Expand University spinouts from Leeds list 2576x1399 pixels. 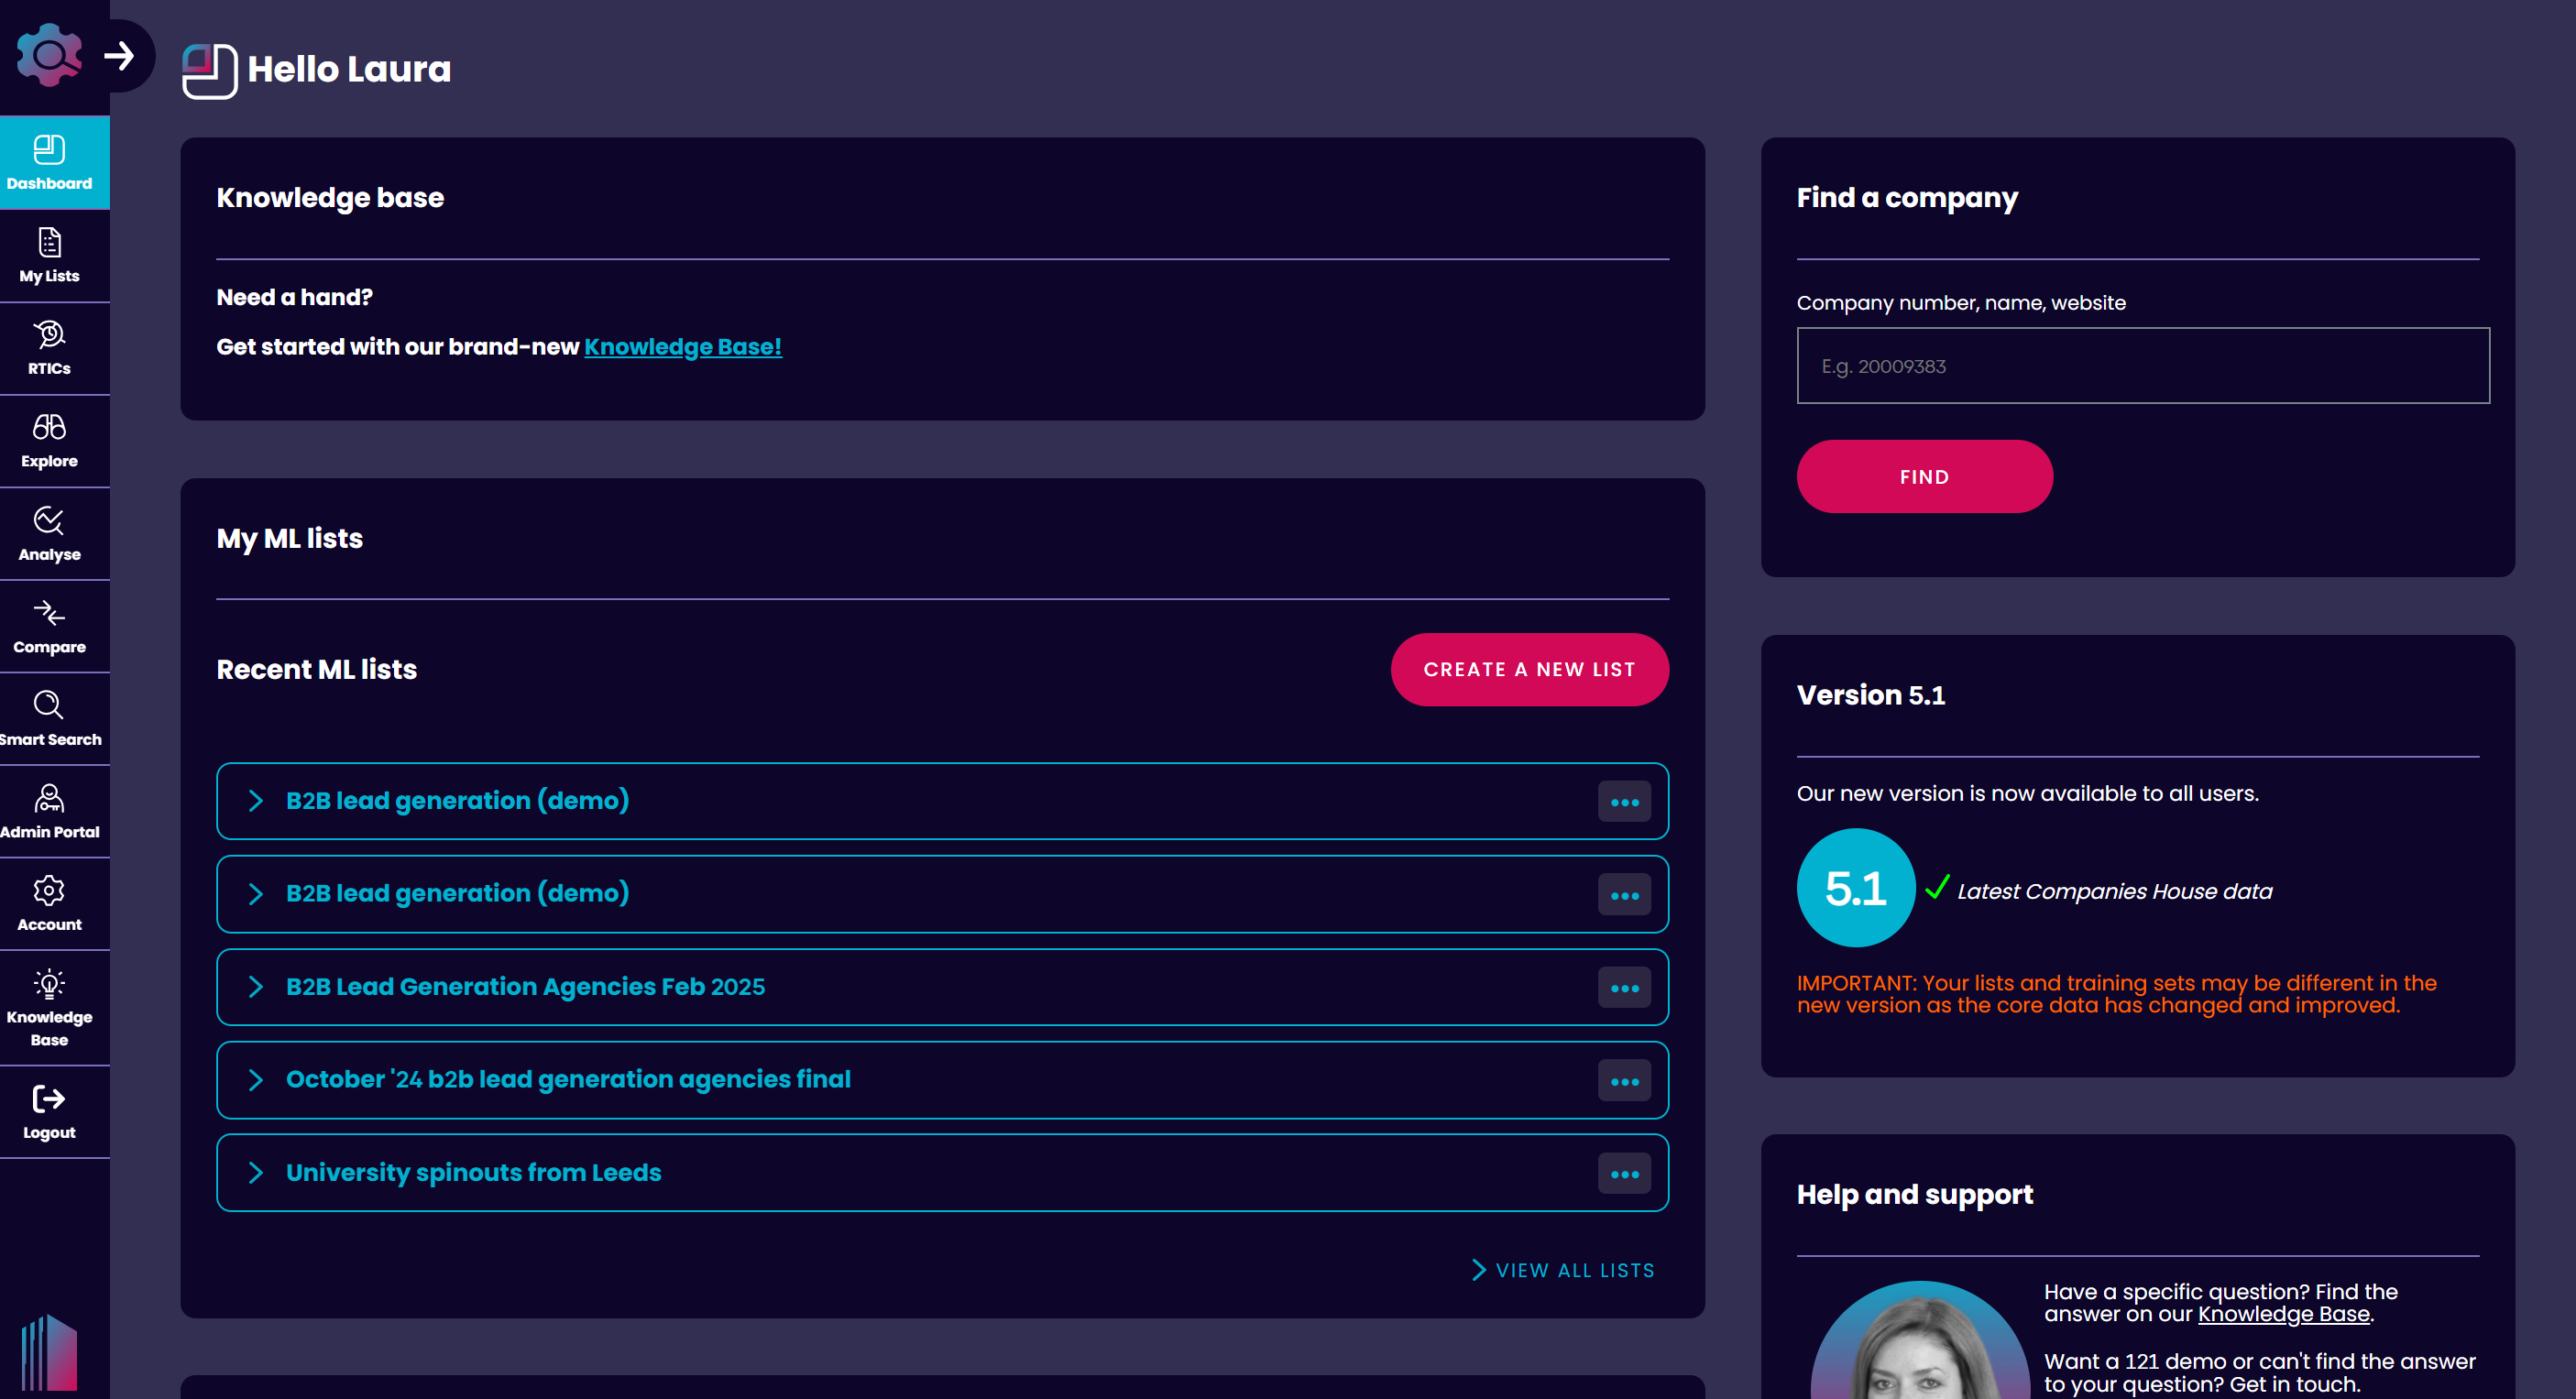click(256, 1173)
